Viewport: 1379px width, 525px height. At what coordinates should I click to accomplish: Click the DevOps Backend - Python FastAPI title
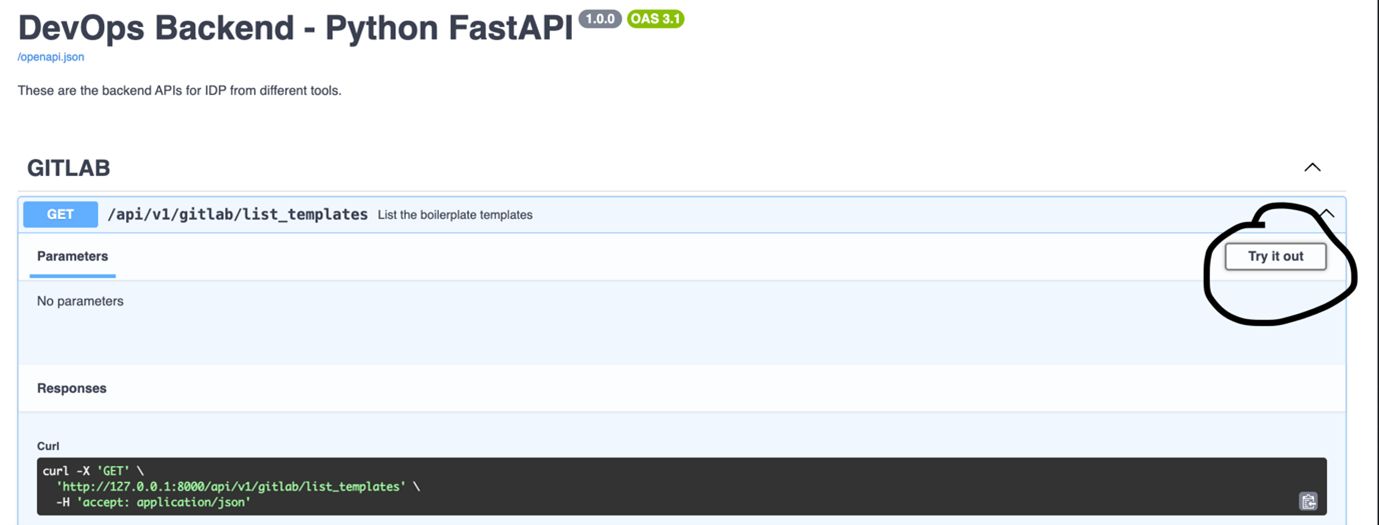coord(296,27)
